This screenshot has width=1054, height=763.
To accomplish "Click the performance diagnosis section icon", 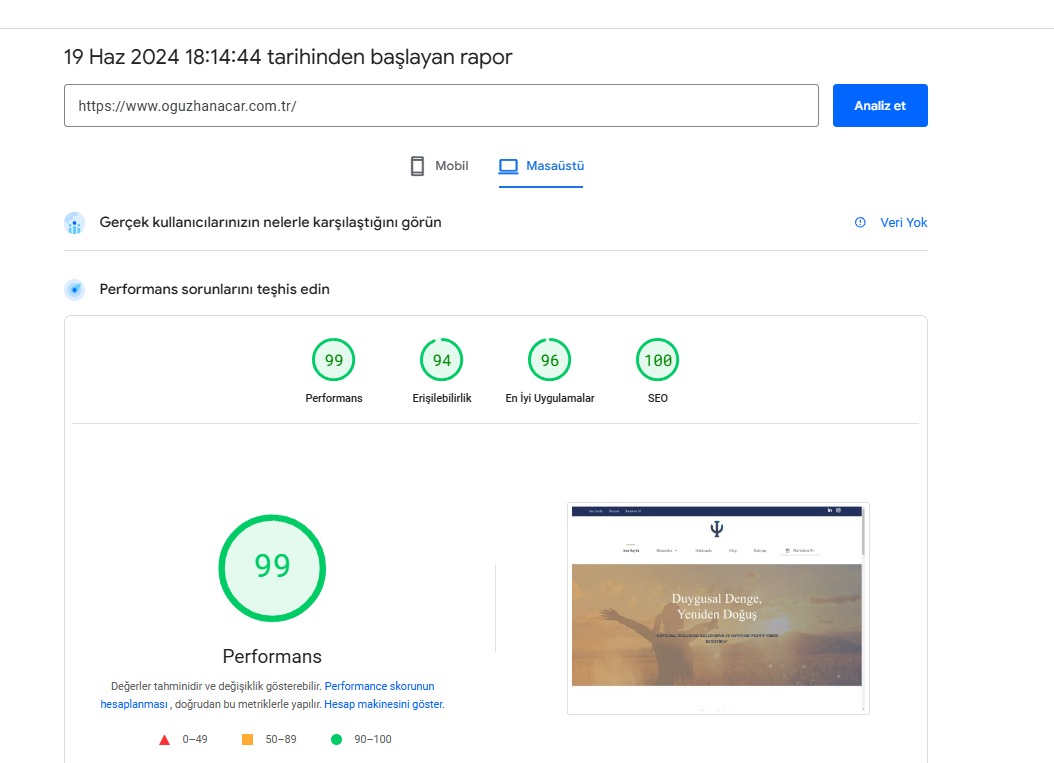I will pos(75,290).
